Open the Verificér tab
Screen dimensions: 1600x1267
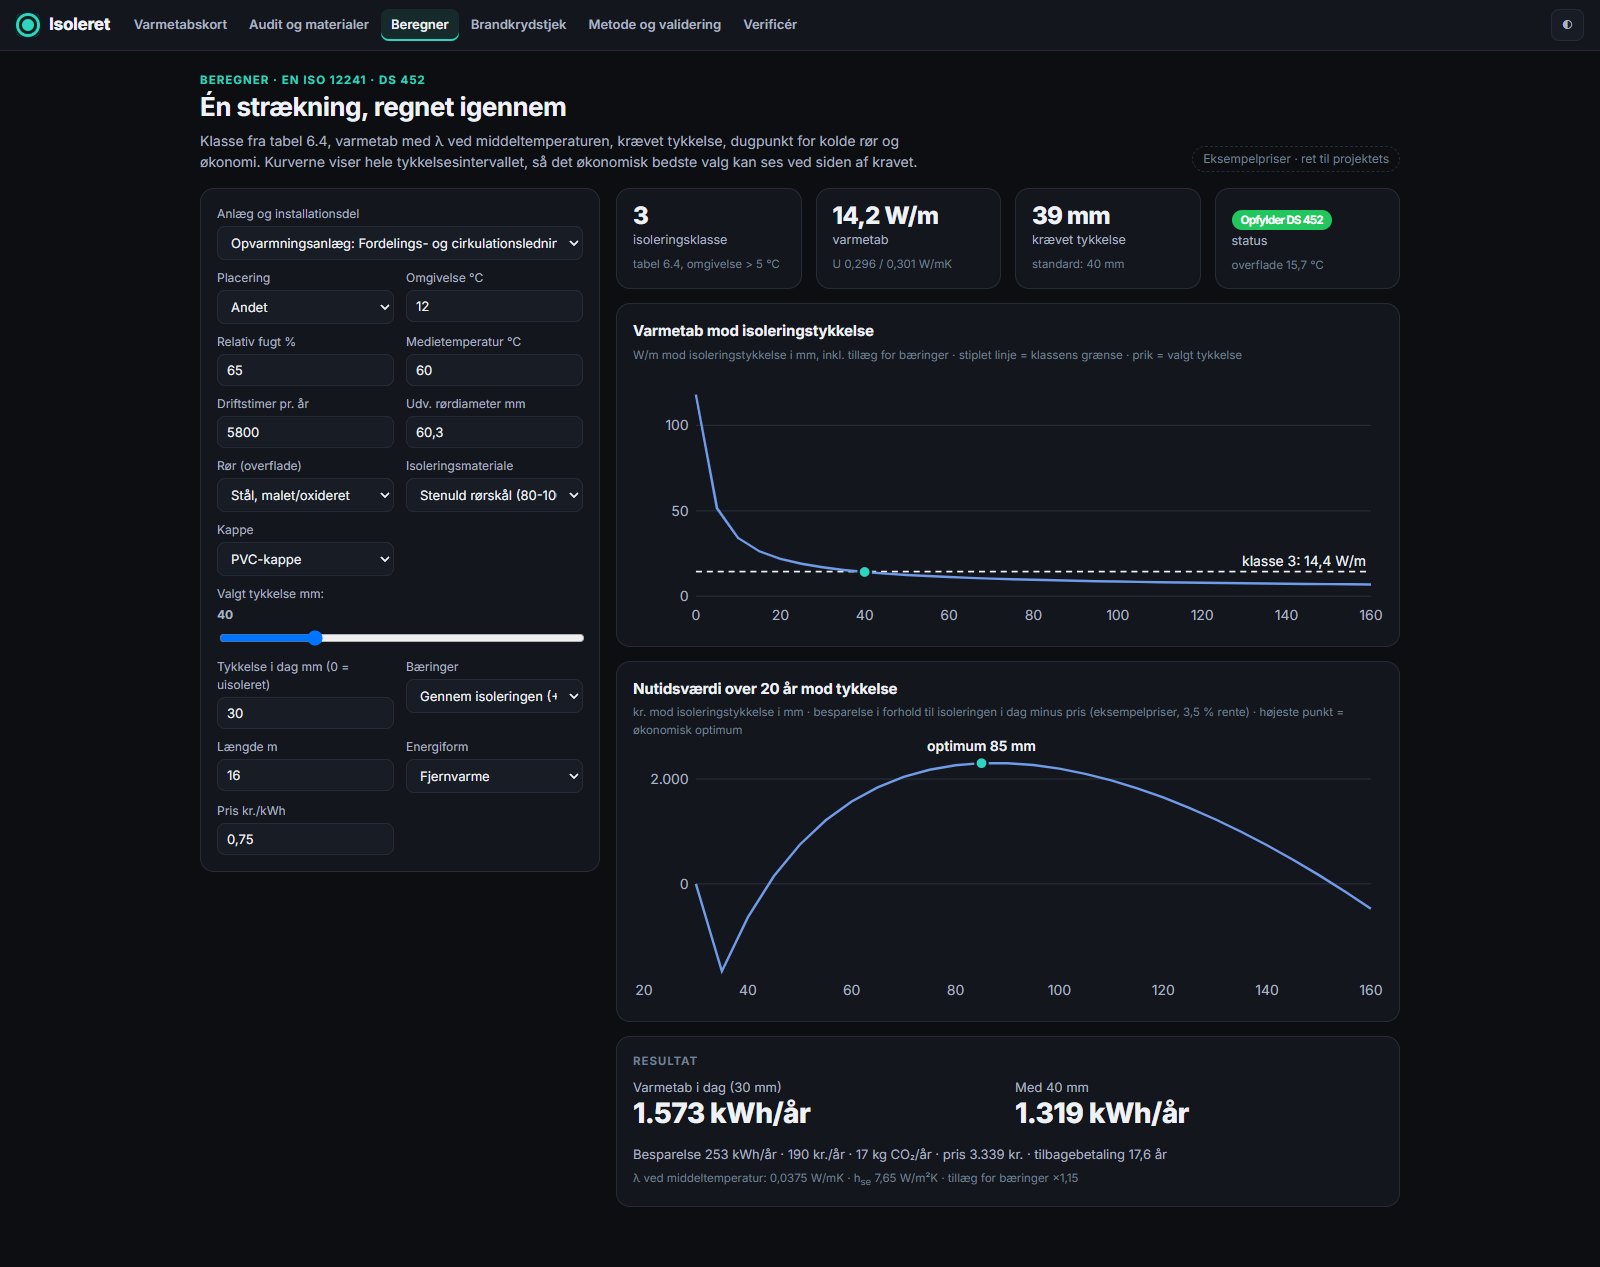770,24
